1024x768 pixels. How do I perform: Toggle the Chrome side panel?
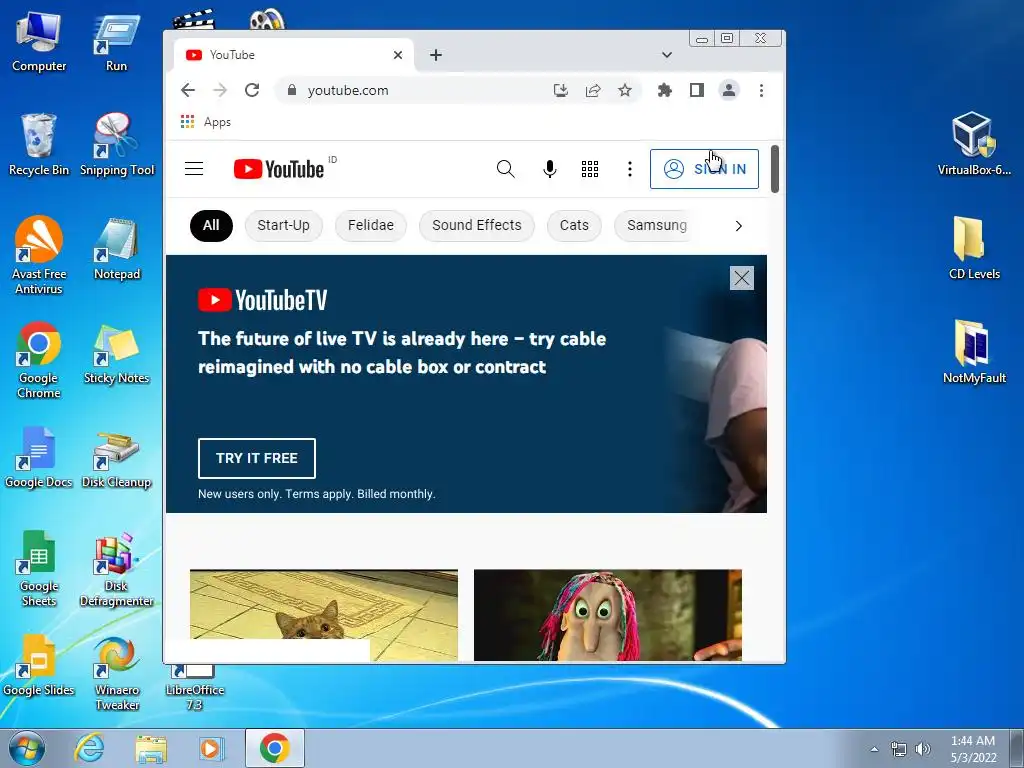point(697,90)
